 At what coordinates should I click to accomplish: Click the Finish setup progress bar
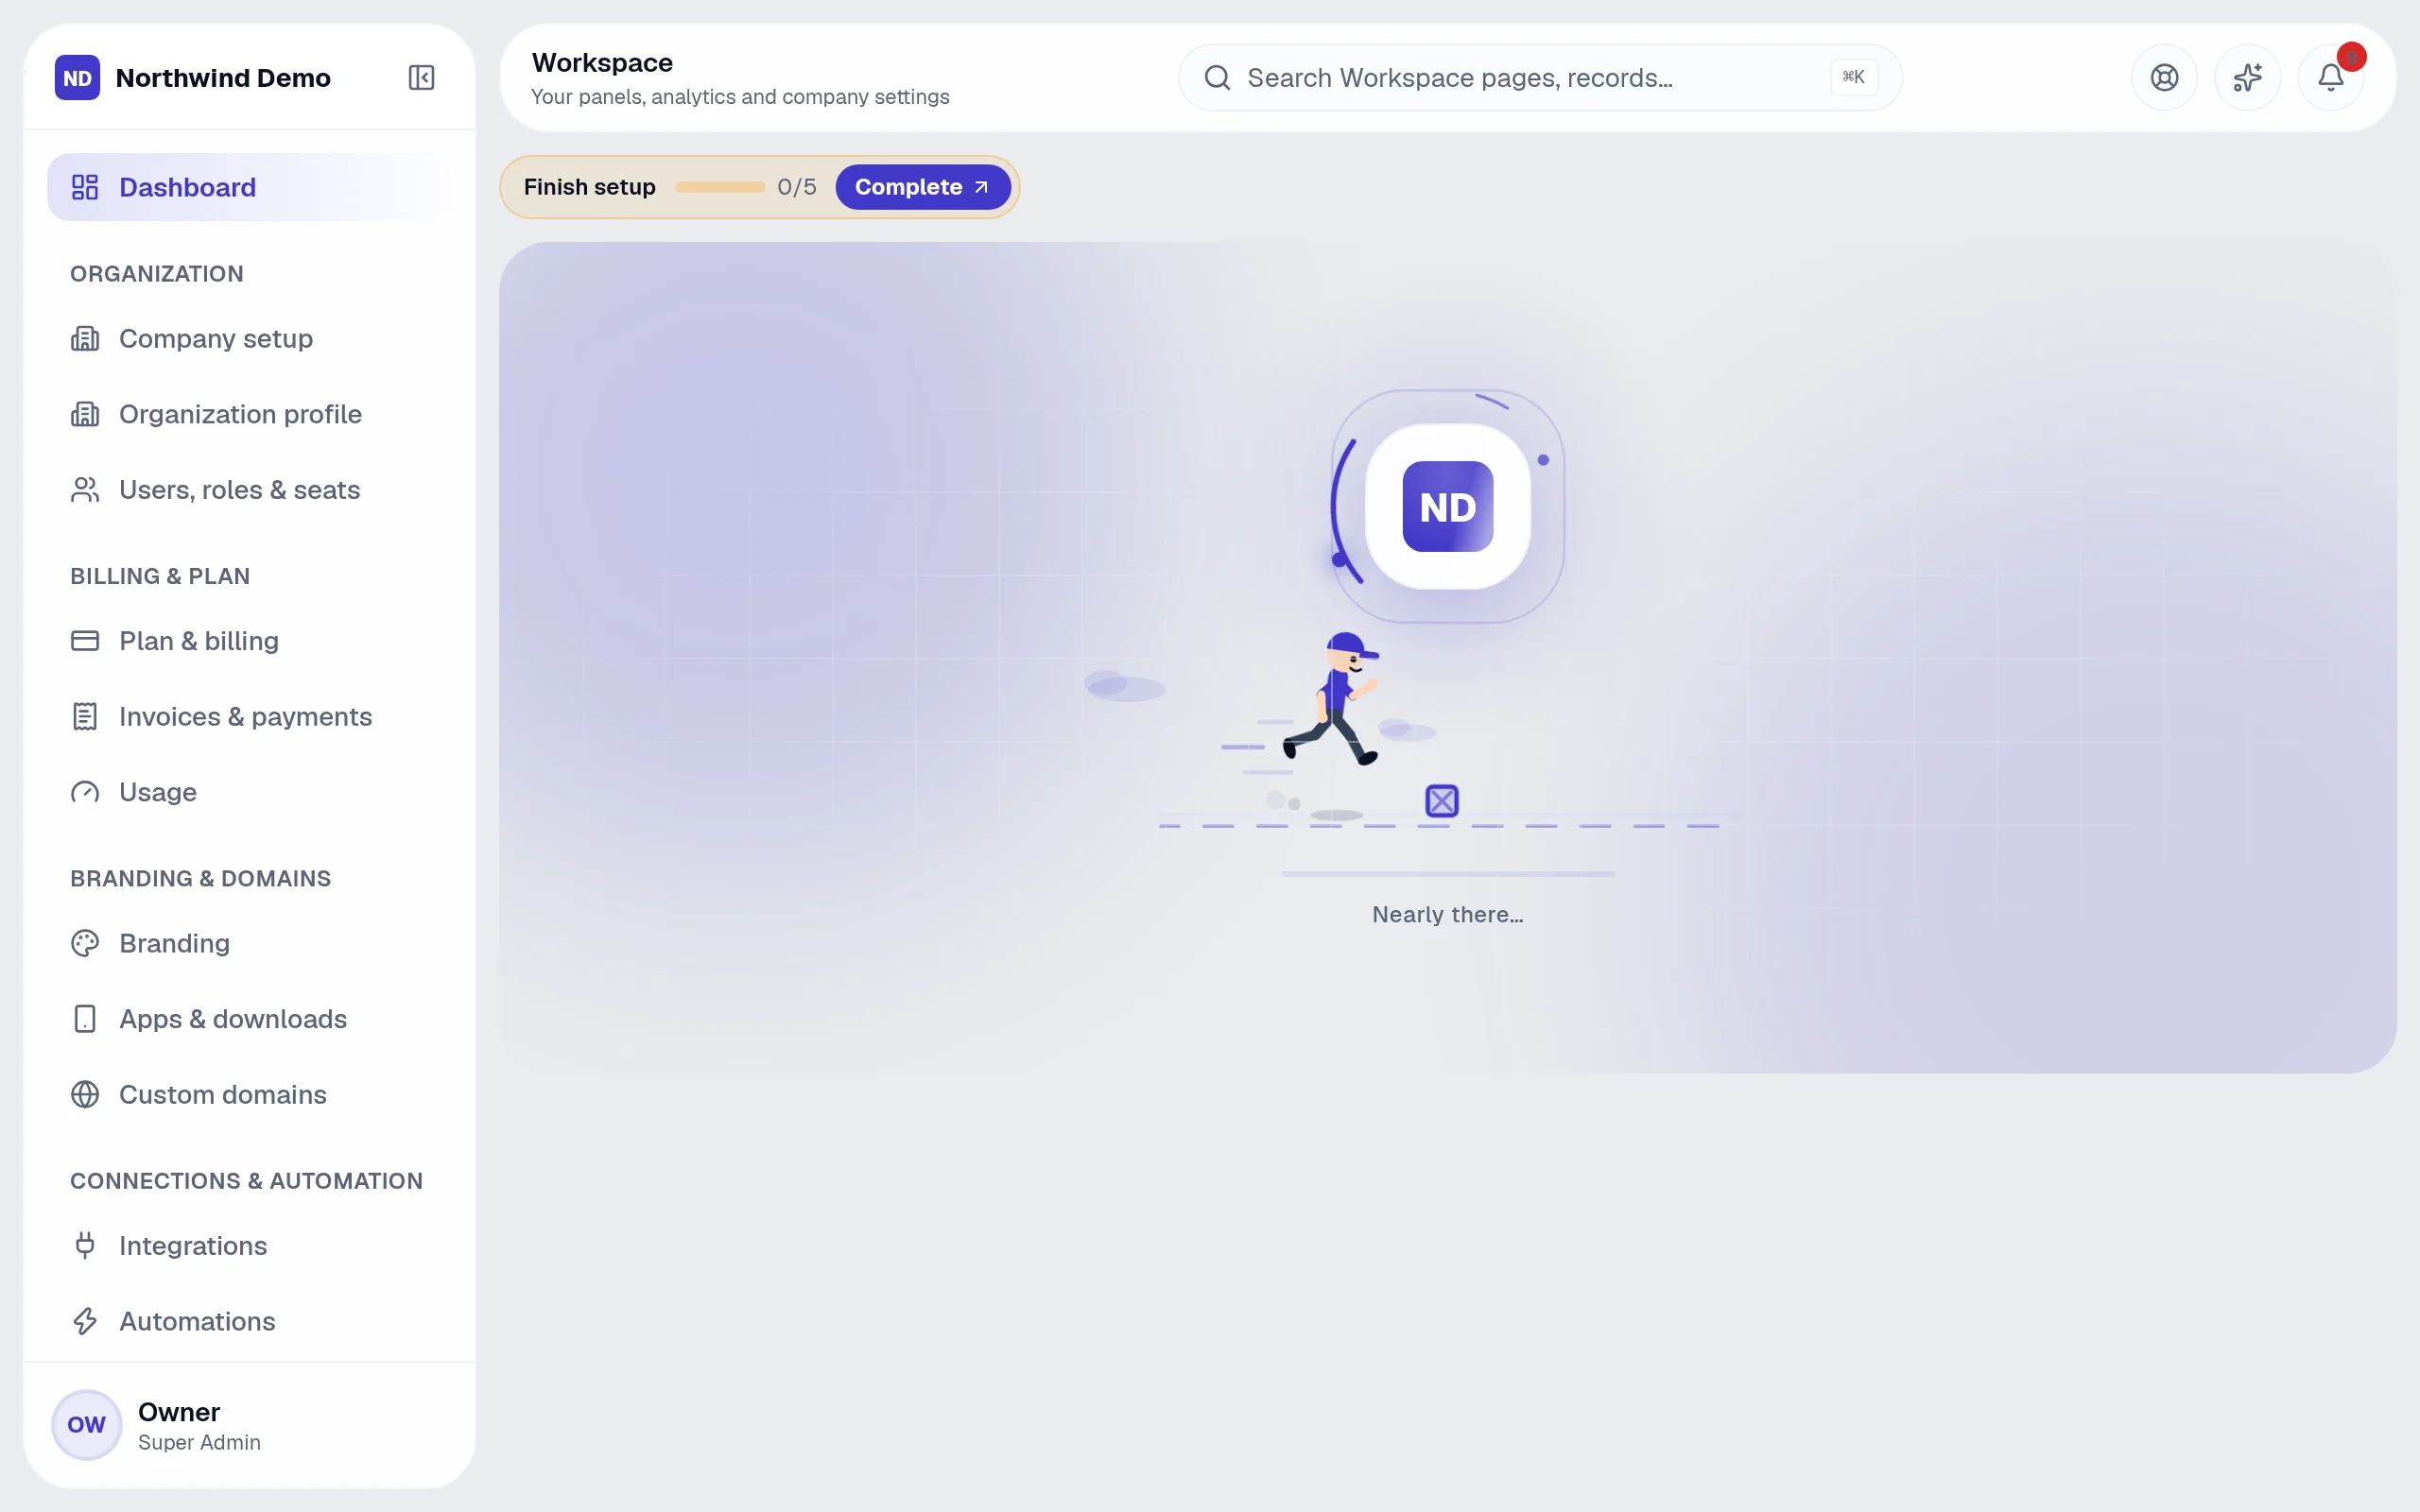pyautogui.click(x=720, y=187)
